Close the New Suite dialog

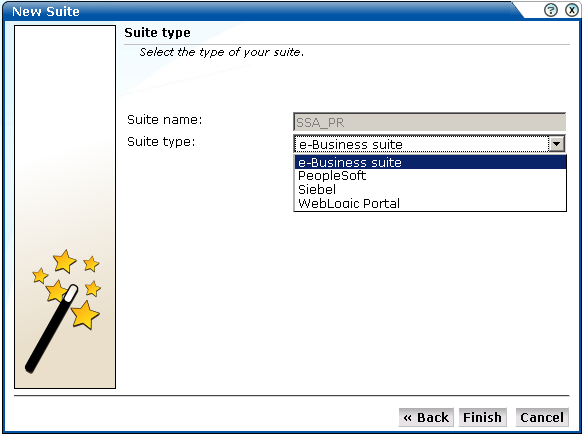[572, 10]
